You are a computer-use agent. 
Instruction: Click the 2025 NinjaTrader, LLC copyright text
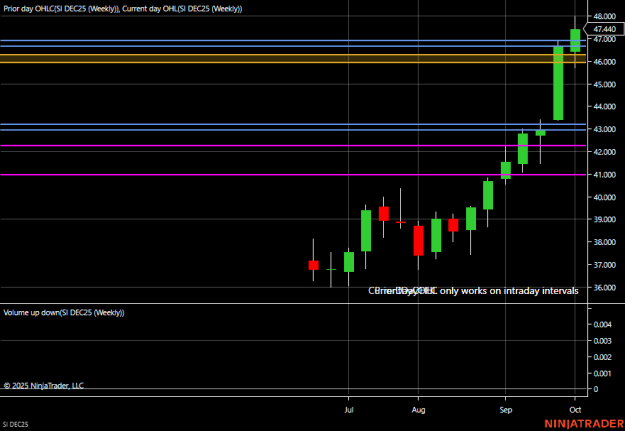point(44,386)
